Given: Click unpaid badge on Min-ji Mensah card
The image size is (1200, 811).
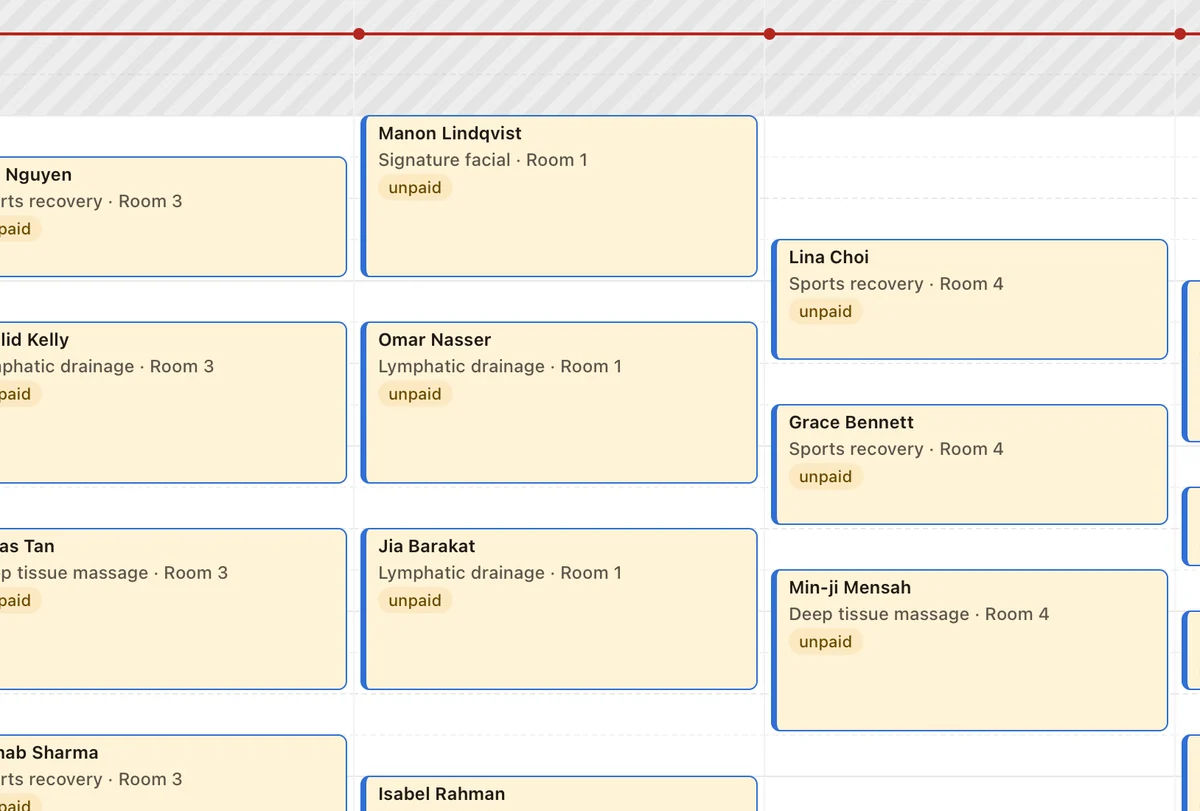Looking at the screenshot, I should point(825,642).
